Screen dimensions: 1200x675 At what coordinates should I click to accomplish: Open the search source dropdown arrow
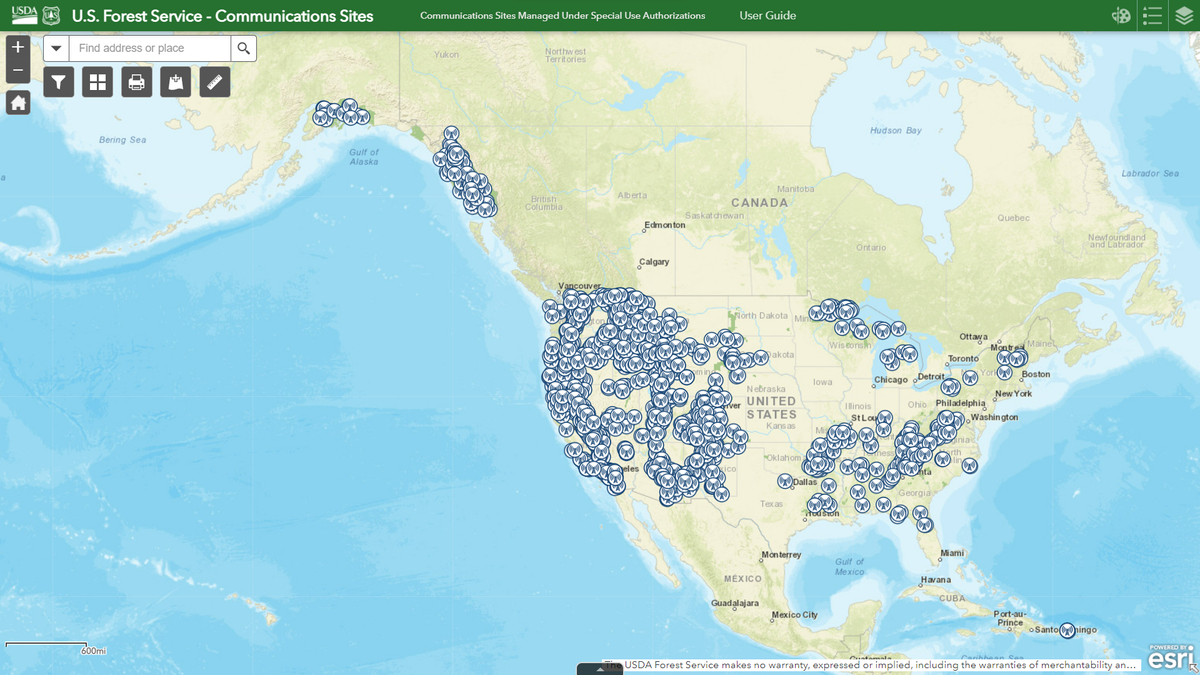coord(56,47)
